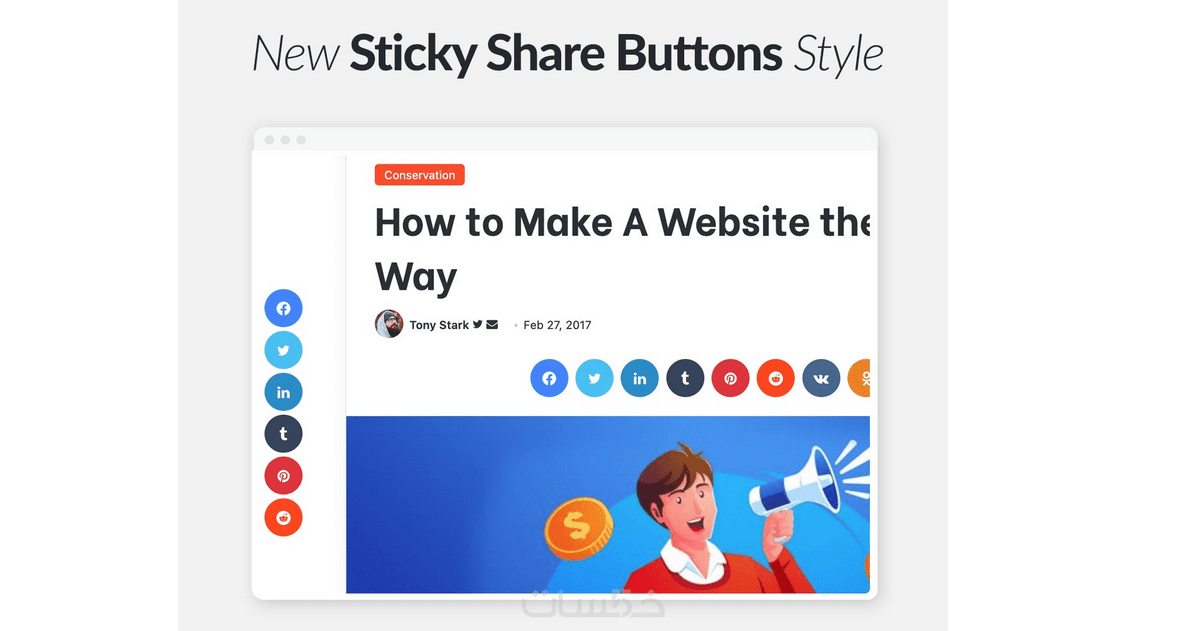
Task: Click the sidebar Pinterest share button
Action: pos(283,476)
